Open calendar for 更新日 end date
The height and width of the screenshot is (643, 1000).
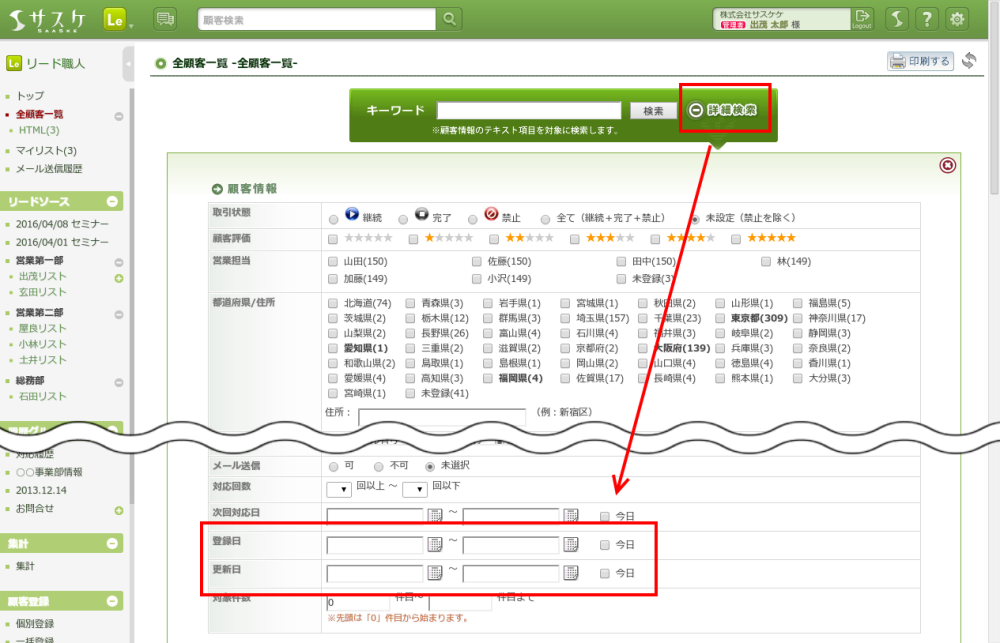[x=570, y=573]
